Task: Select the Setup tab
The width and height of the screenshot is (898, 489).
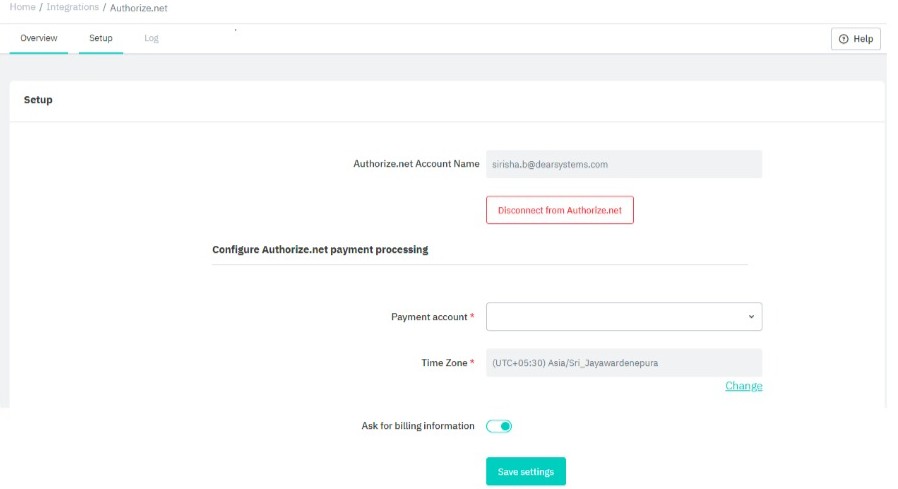Action: point(101,38)
